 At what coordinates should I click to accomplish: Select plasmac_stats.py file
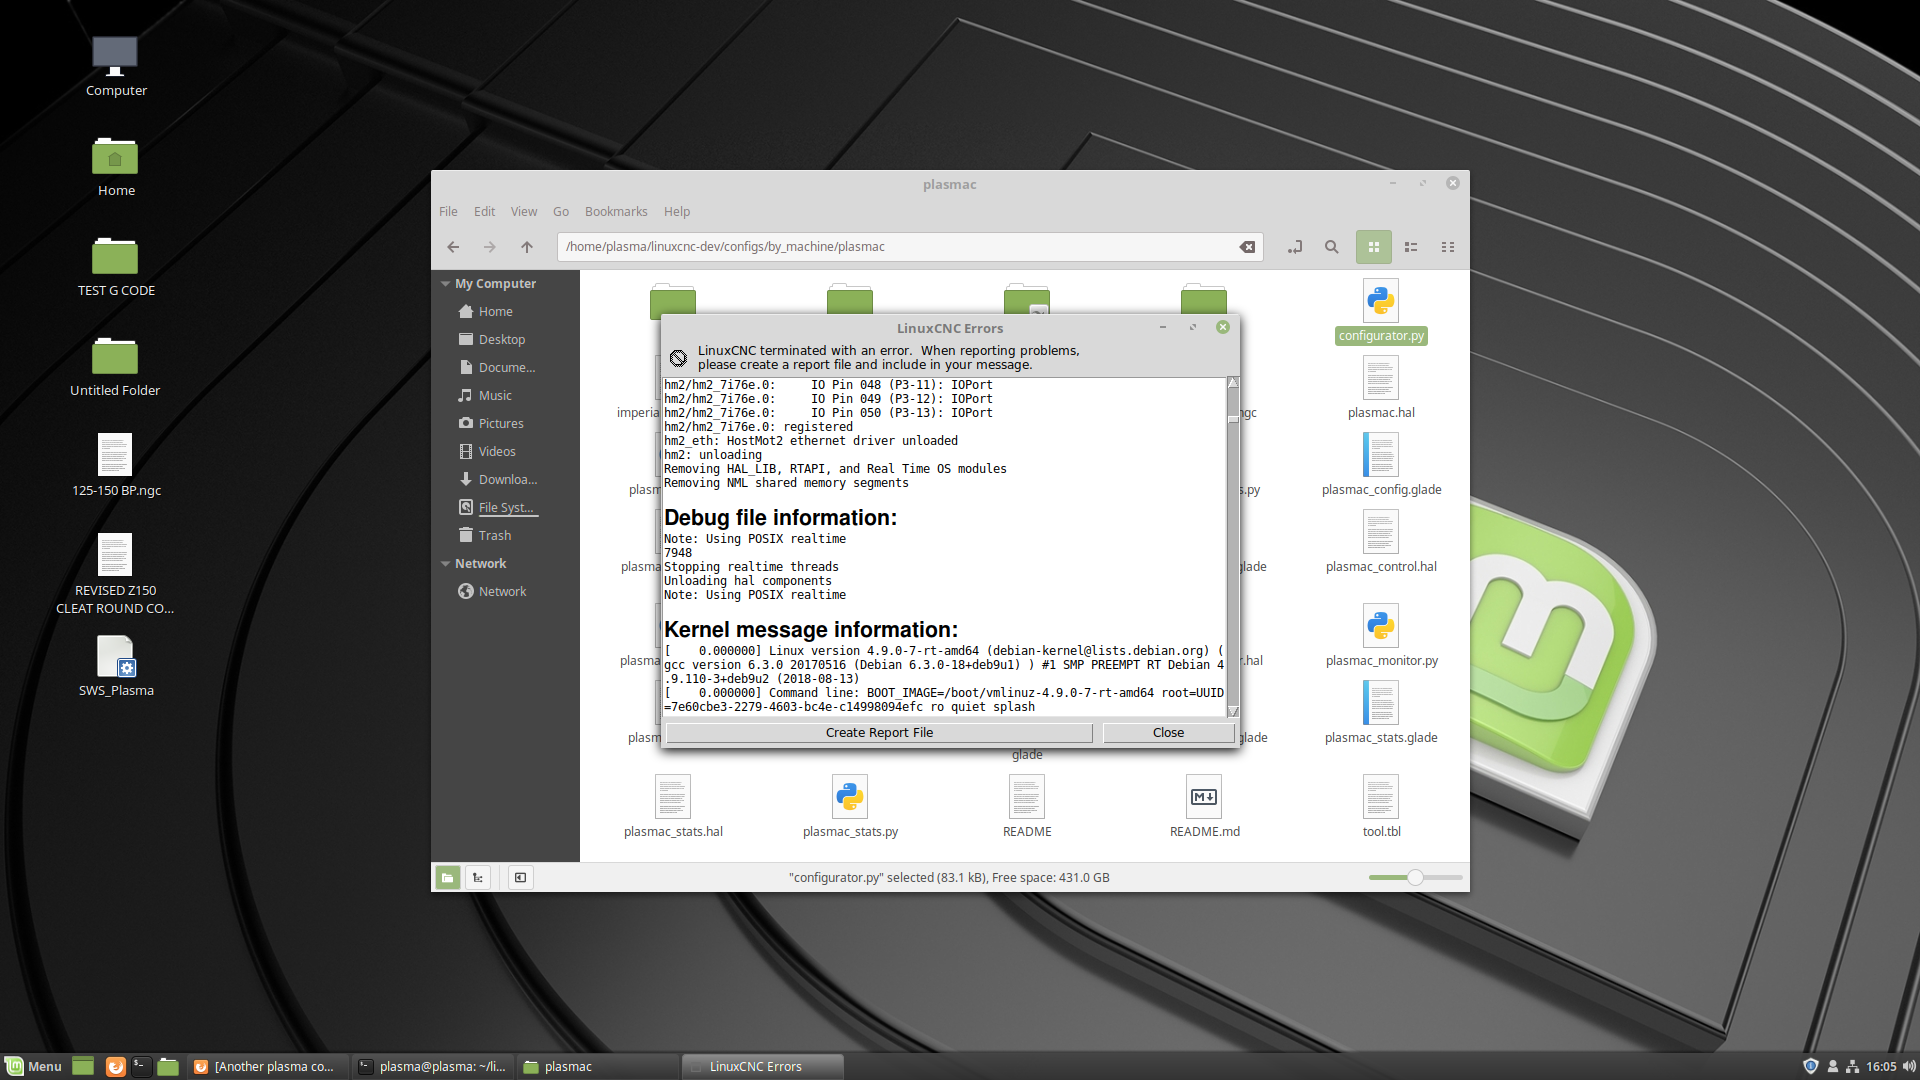850,808
